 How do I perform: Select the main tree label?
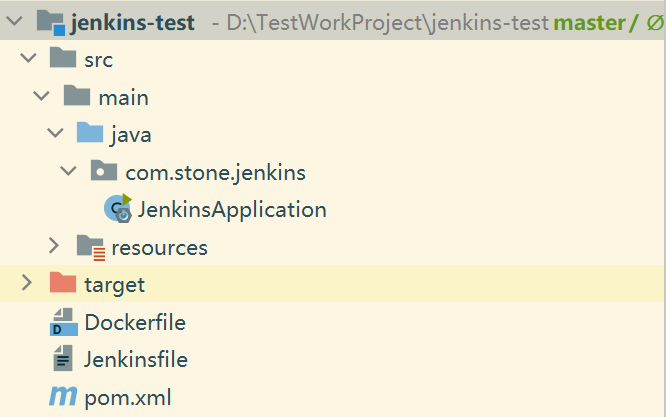coord(124,98)
